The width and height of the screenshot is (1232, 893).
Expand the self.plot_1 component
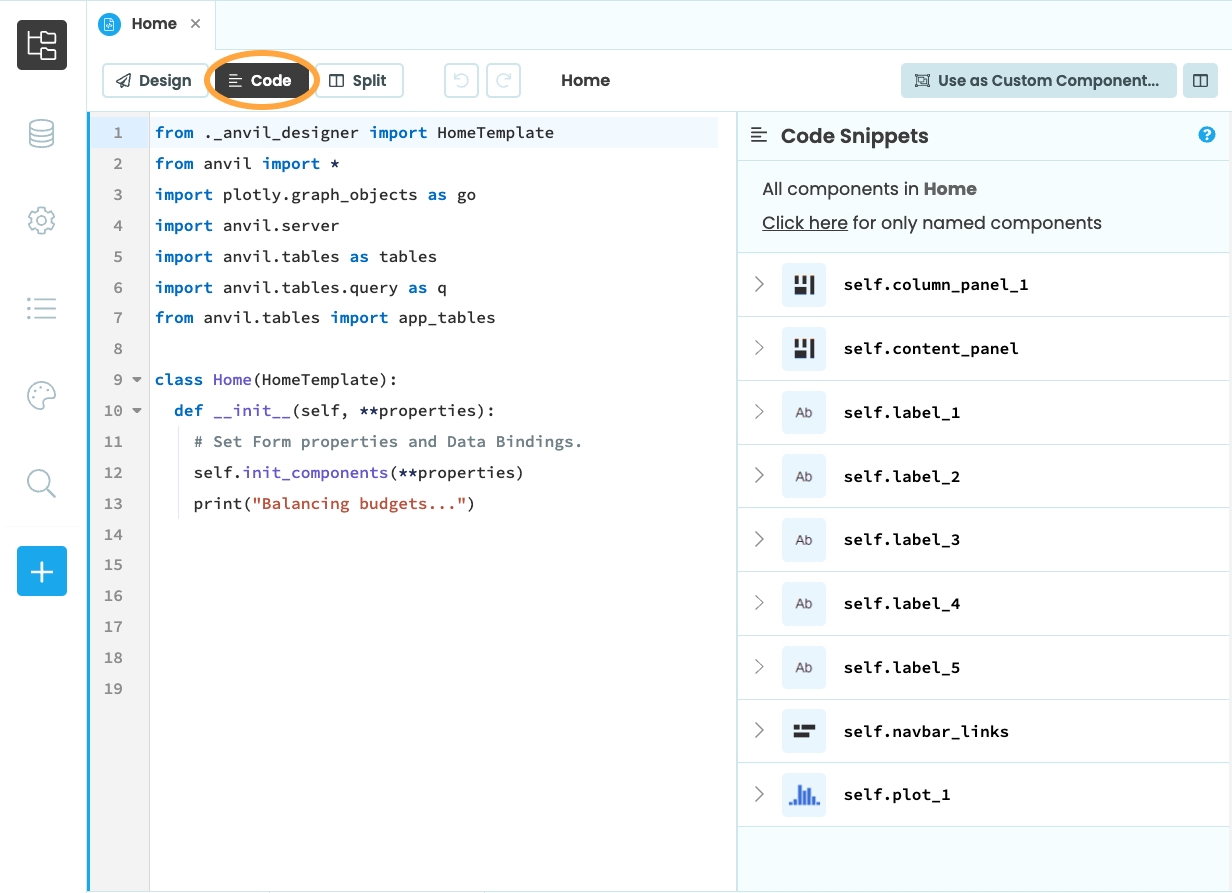[x=758, y=794]
